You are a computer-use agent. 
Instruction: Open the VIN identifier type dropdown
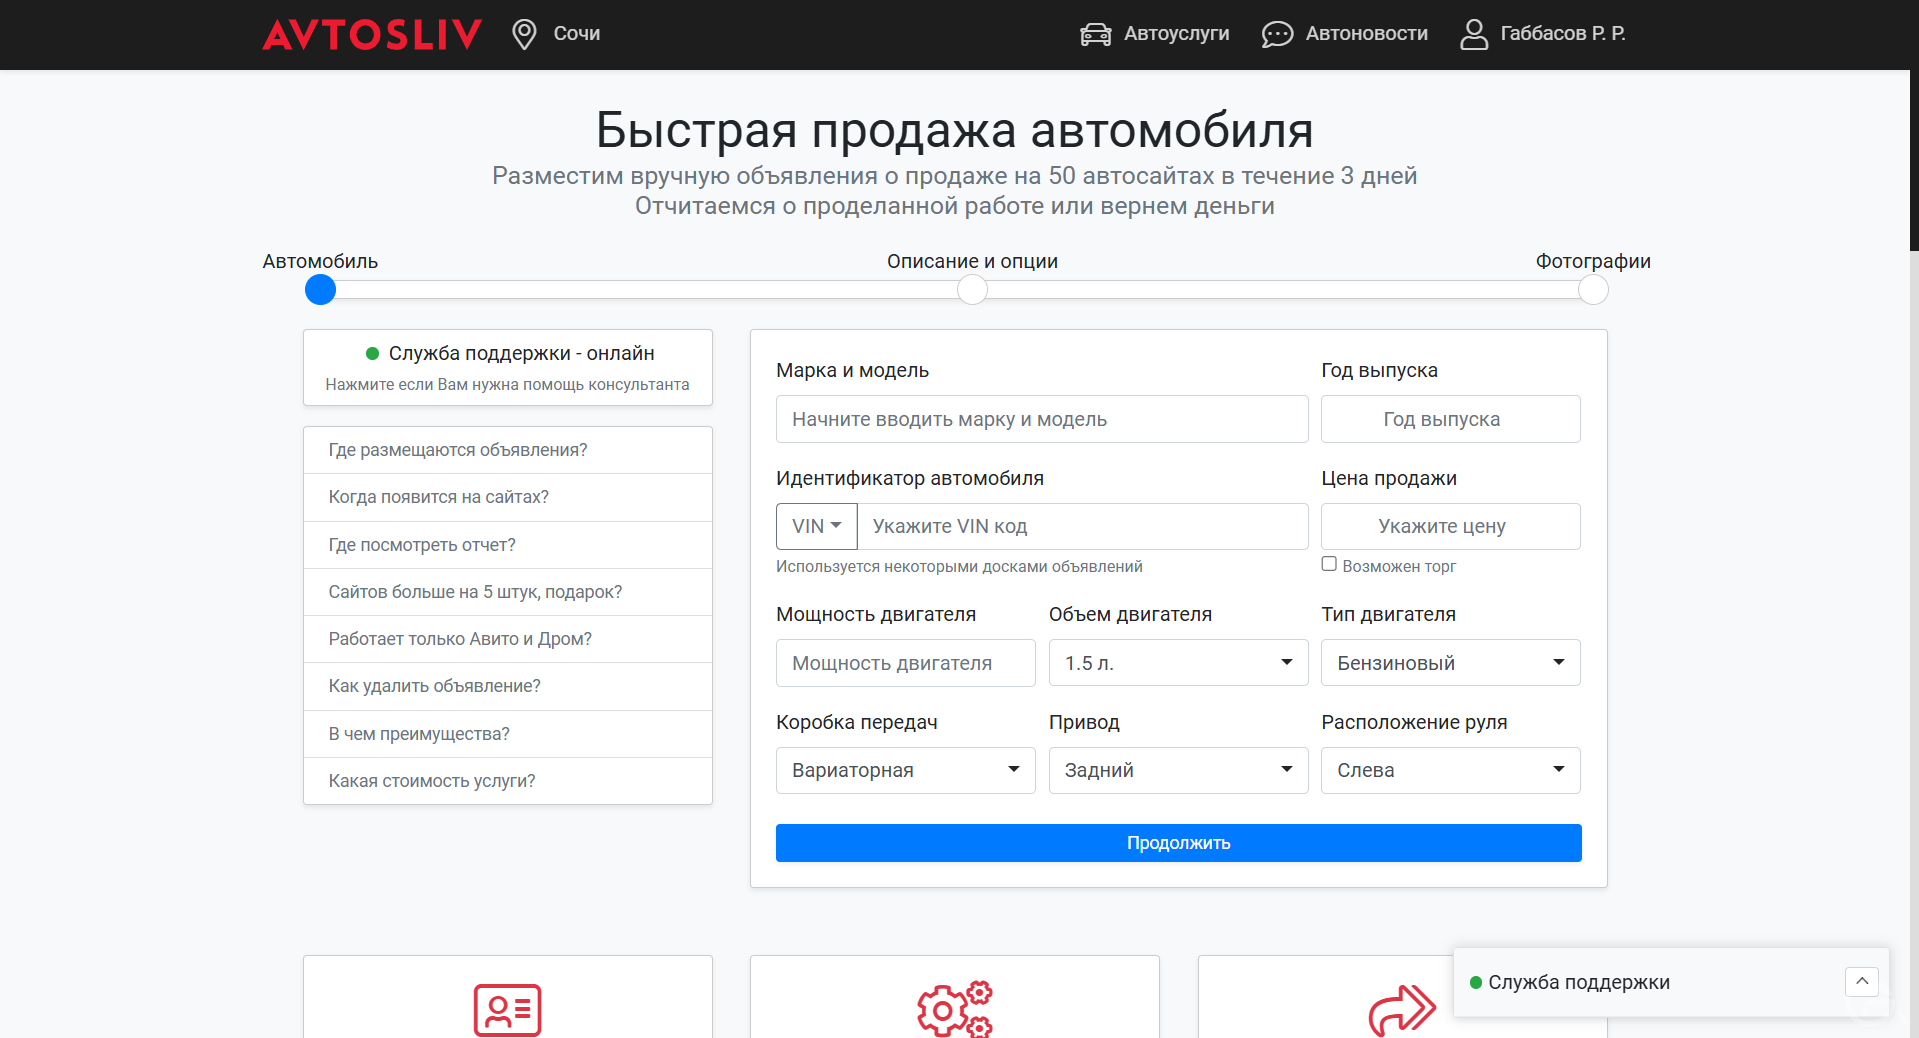(x=816, y=526)
